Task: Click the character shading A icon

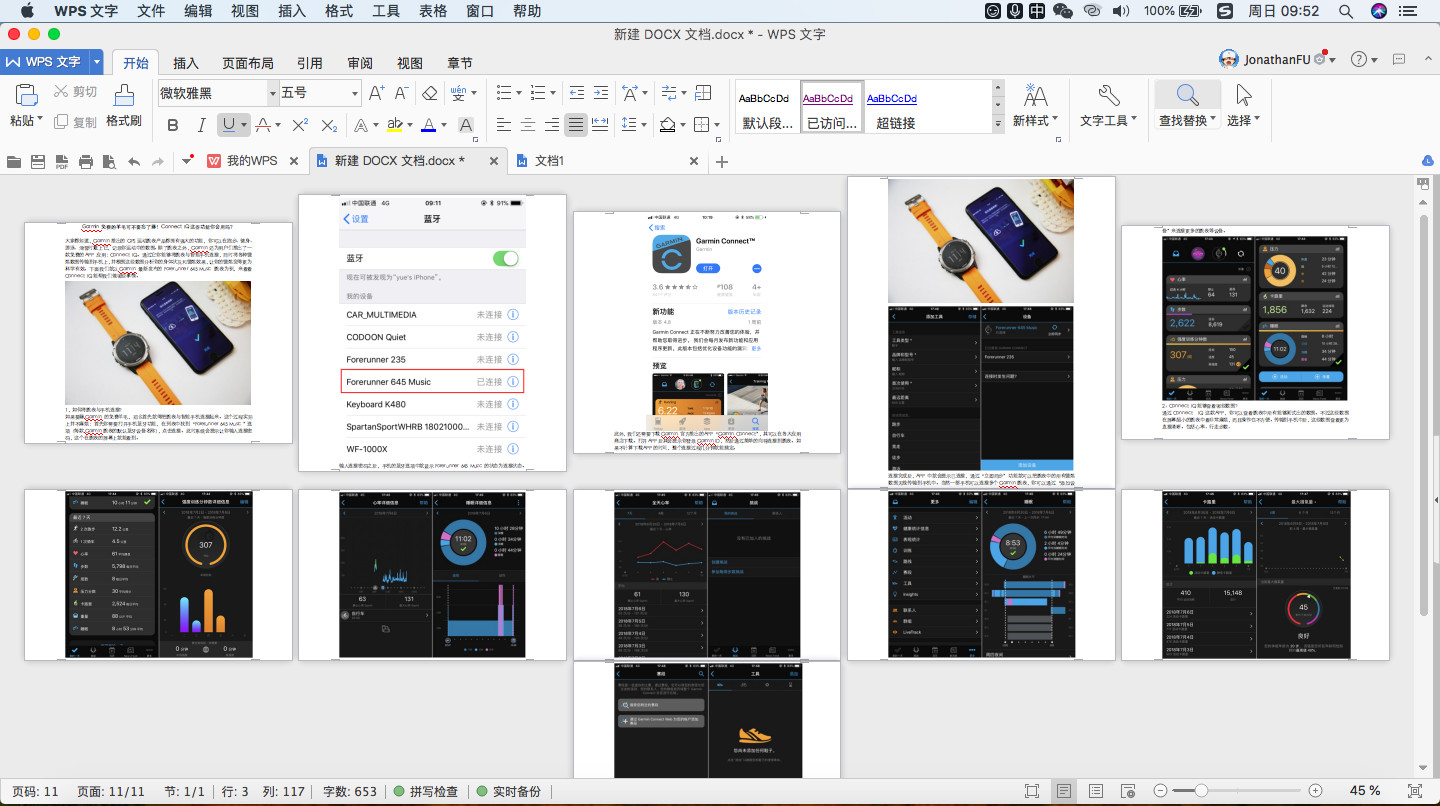Action: click(x=465, y=125)
